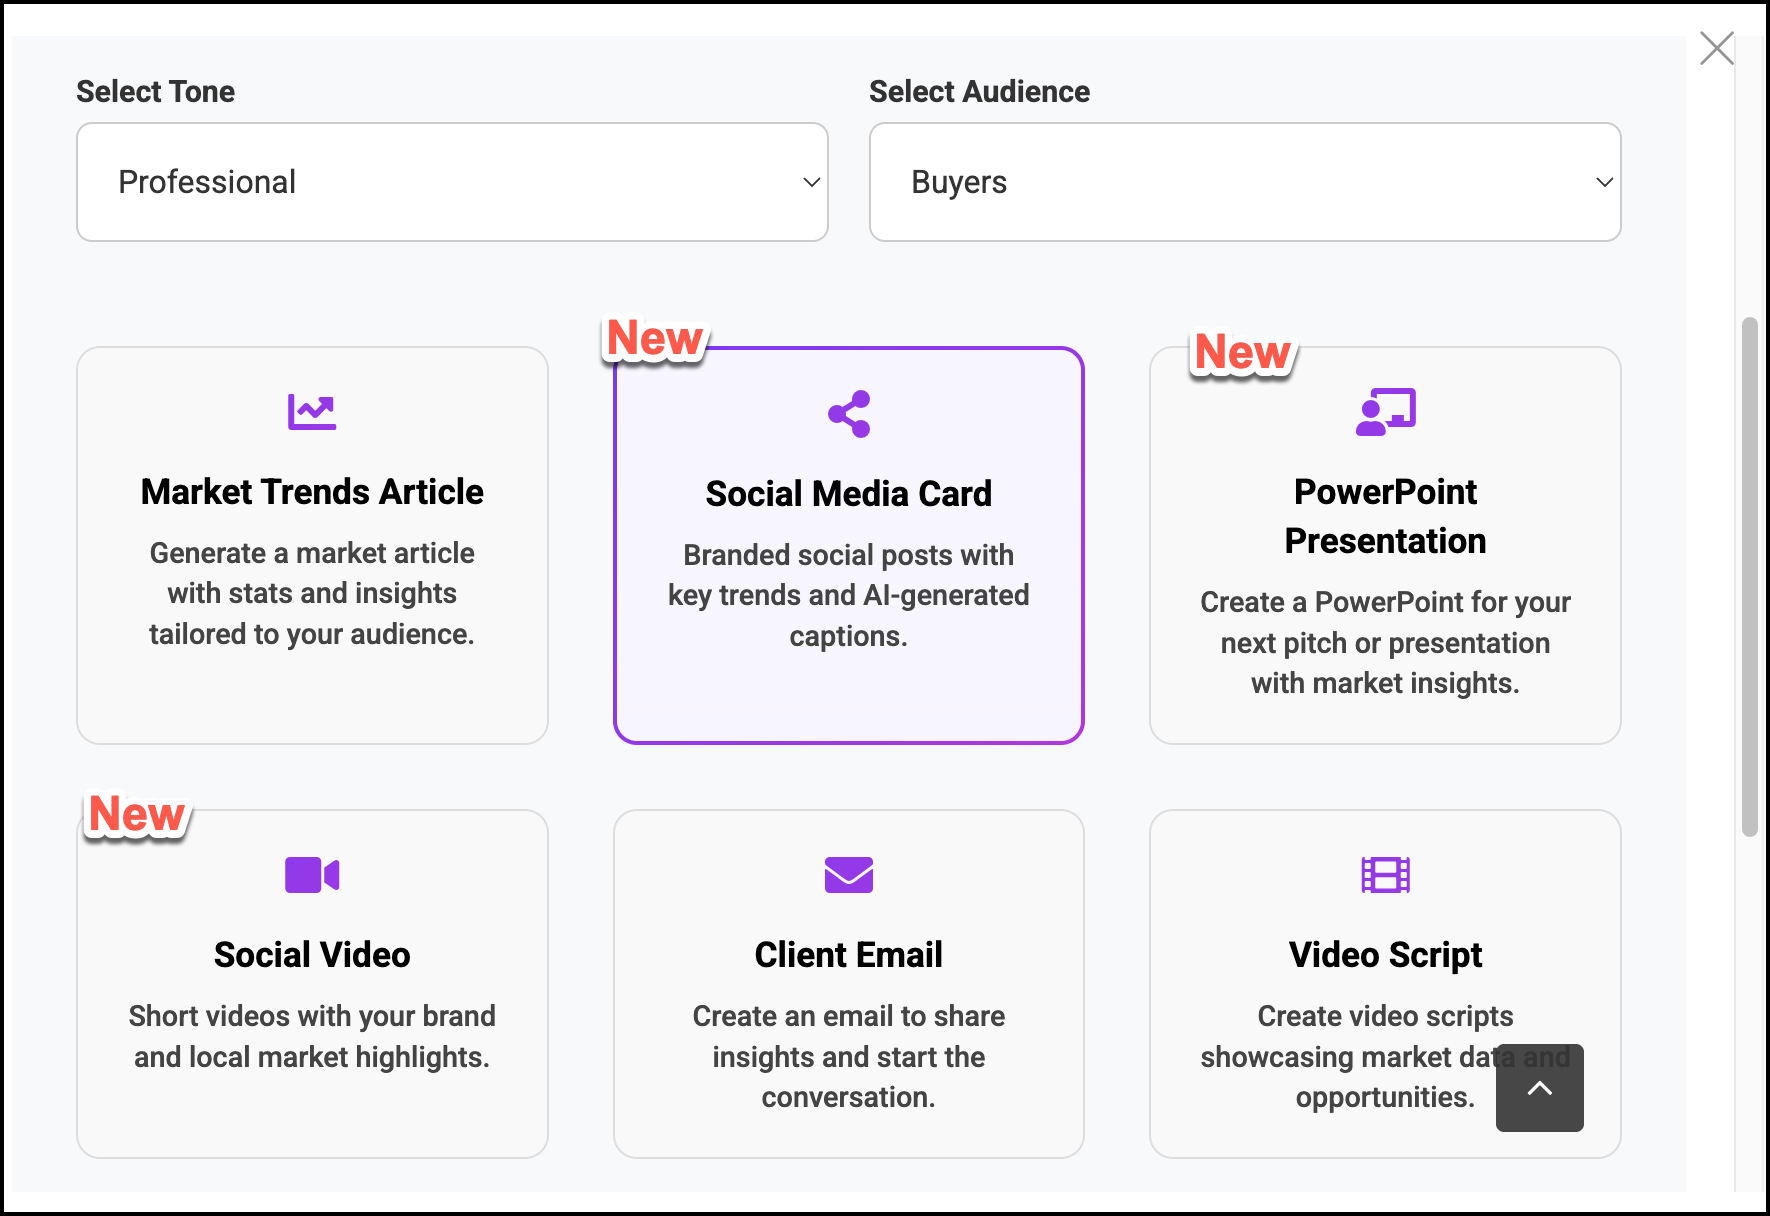Viewport: 1770px width, 1216px height.
Task: Close the dialog with the X icon
Action: (1716, 48)
